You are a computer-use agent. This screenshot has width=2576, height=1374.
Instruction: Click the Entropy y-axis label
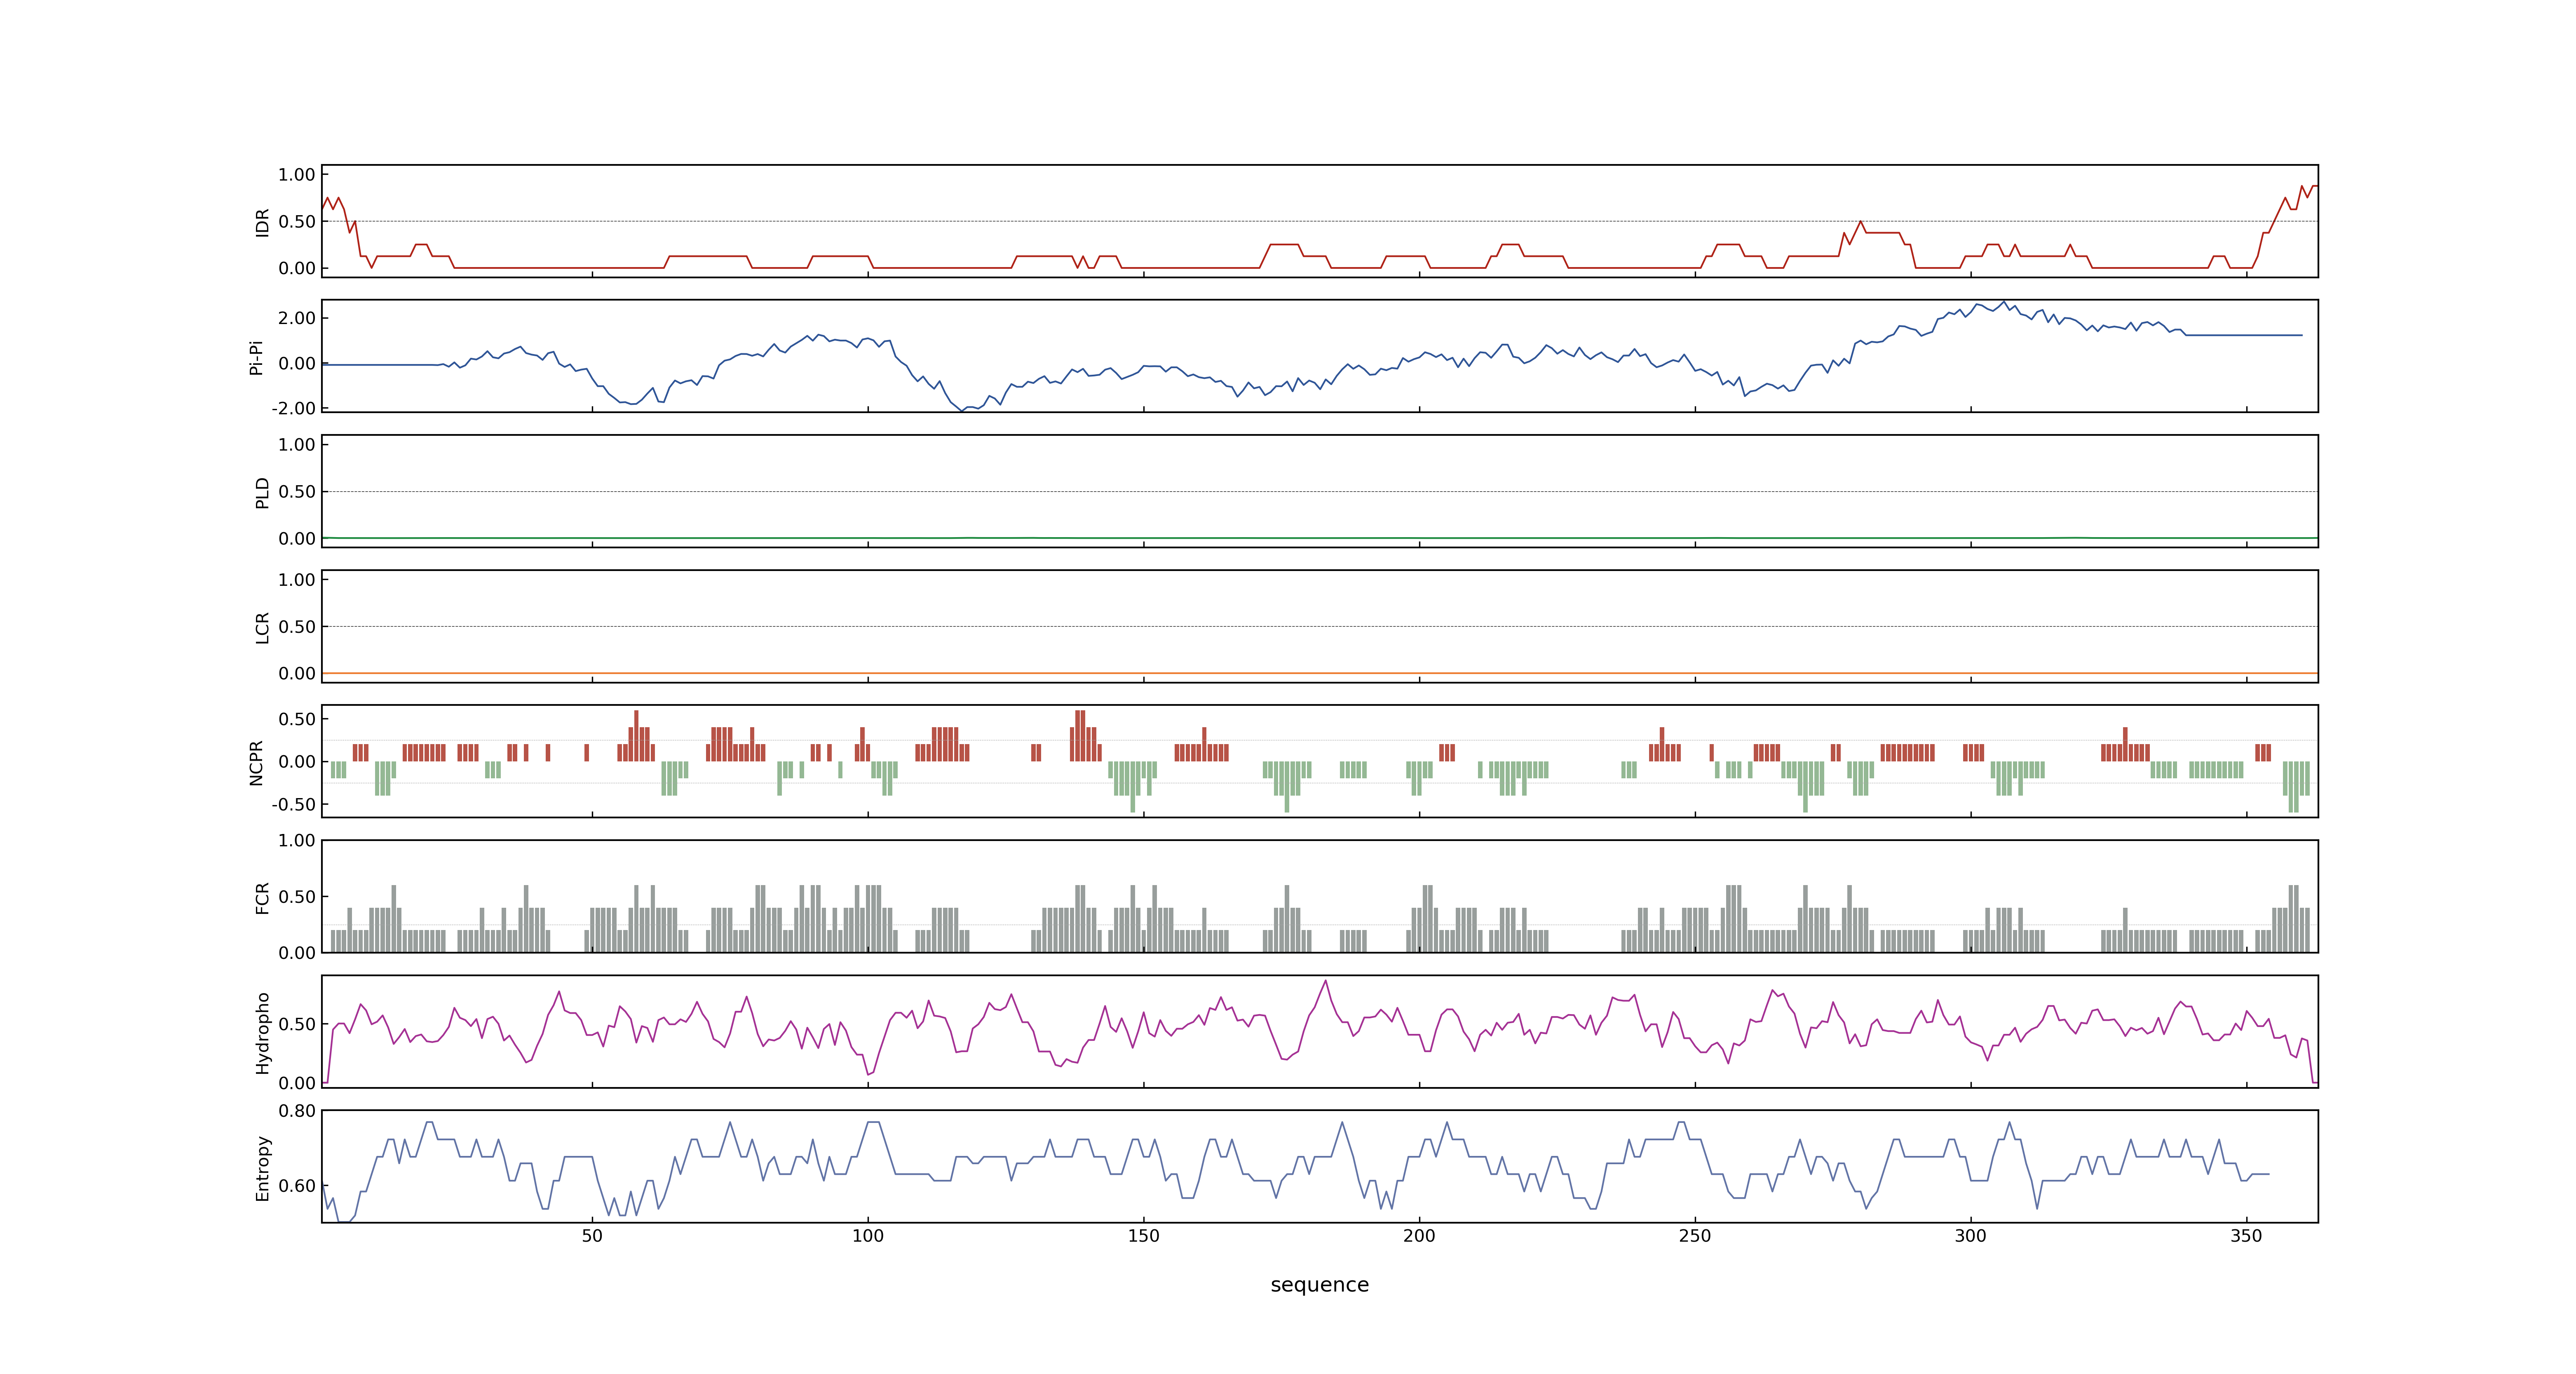pos(262,1167)
